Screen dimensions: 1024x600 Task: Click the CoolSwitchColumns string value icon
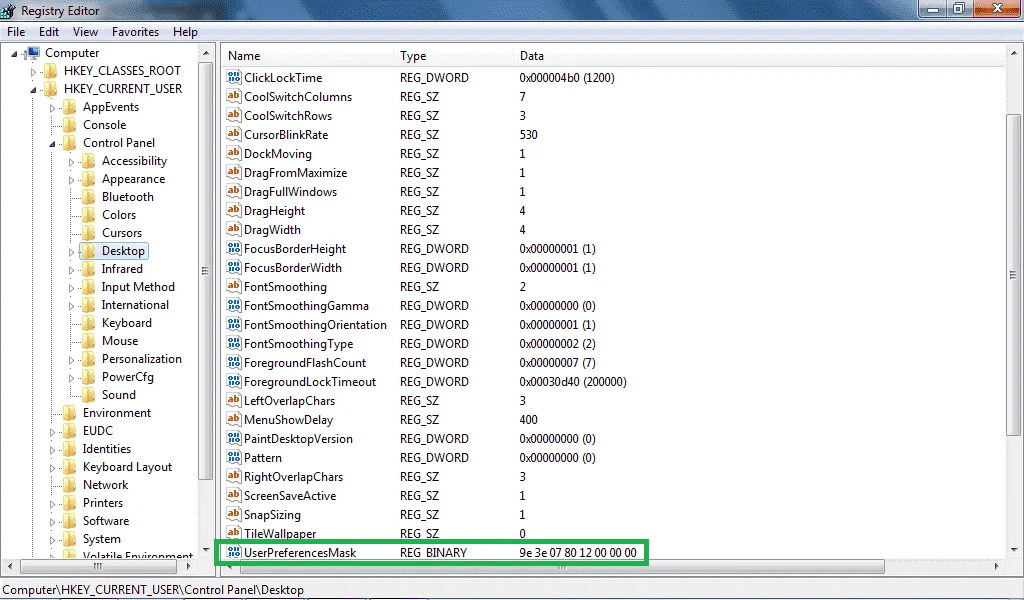[234, 96]
